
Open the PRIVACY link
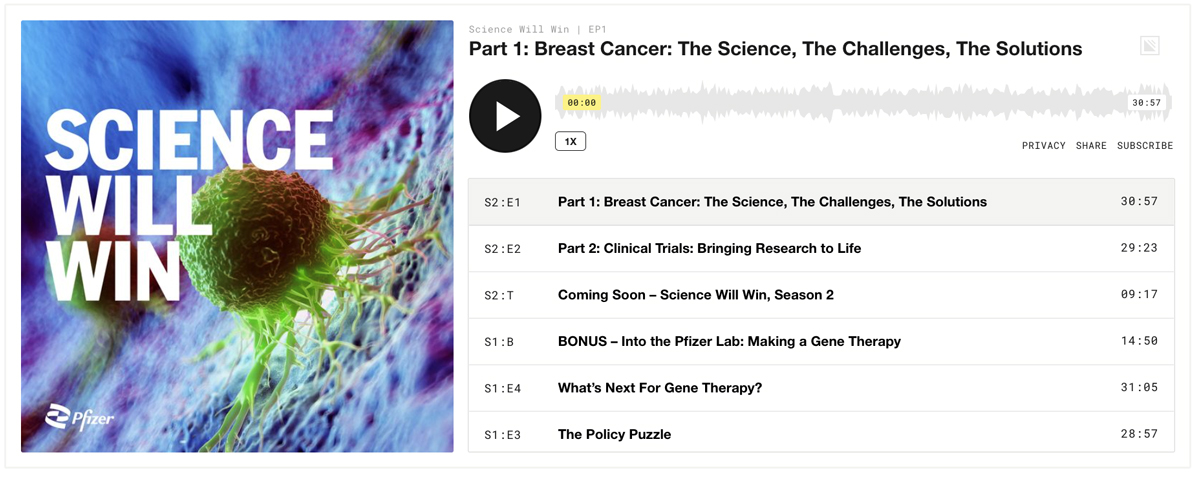(1043, 146)
